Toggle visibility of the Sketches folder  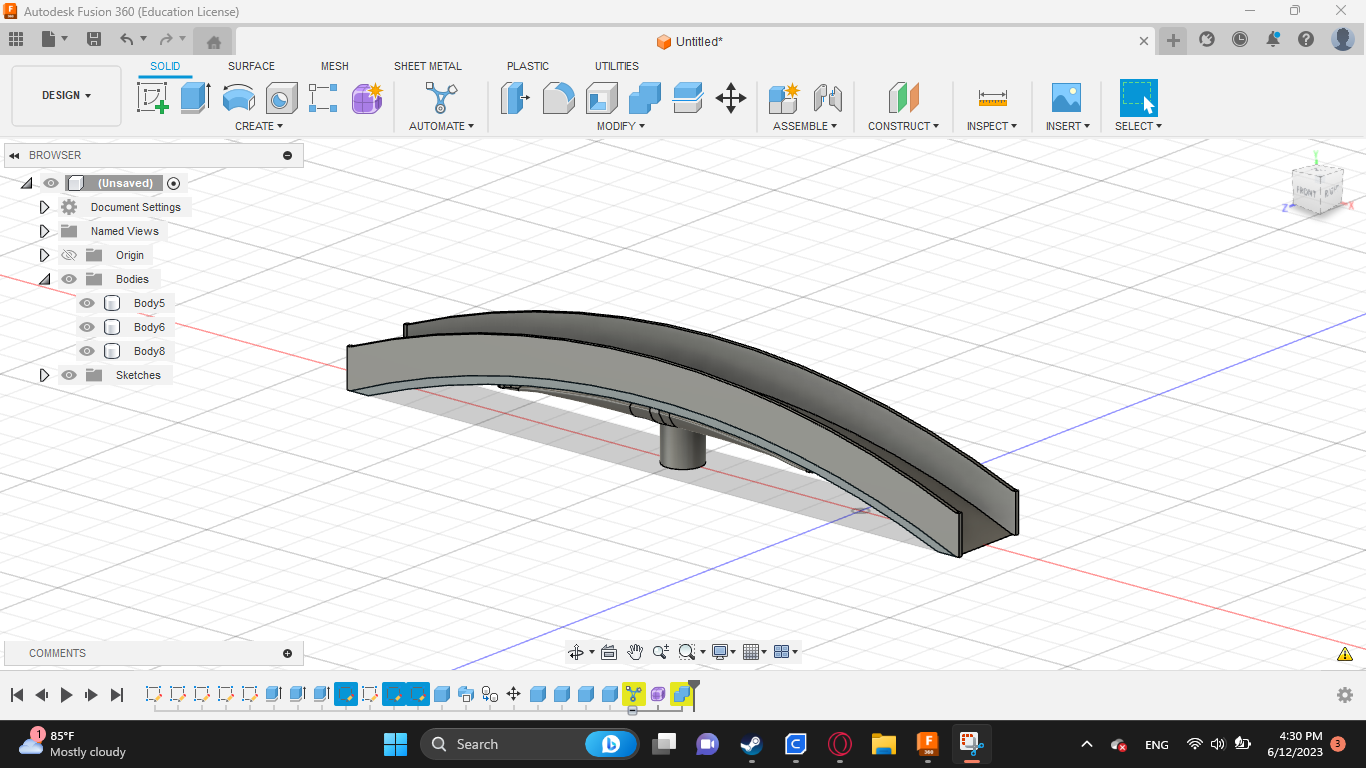pos(69,375)
